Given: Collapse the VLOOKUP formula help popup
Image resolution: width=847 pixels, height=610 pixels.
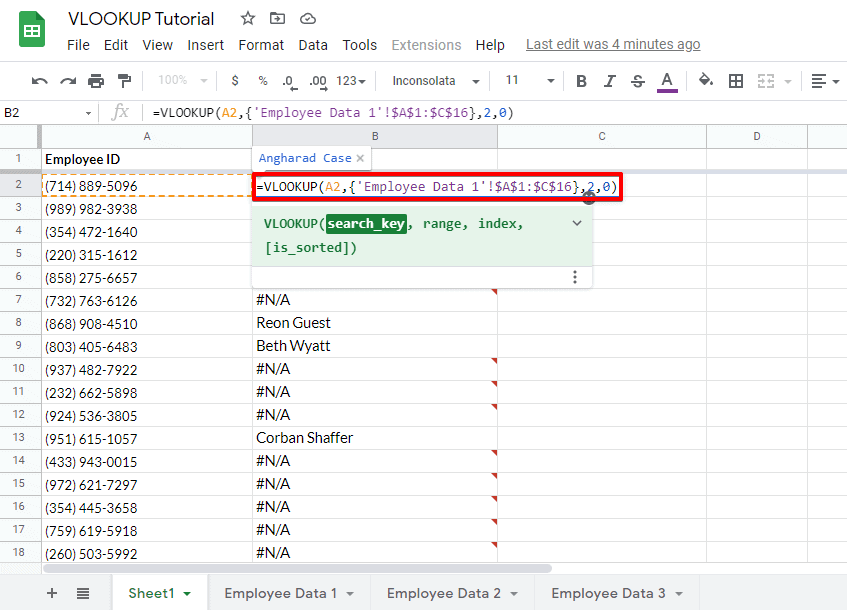Looking at the screenshot, I should point(576,223).
